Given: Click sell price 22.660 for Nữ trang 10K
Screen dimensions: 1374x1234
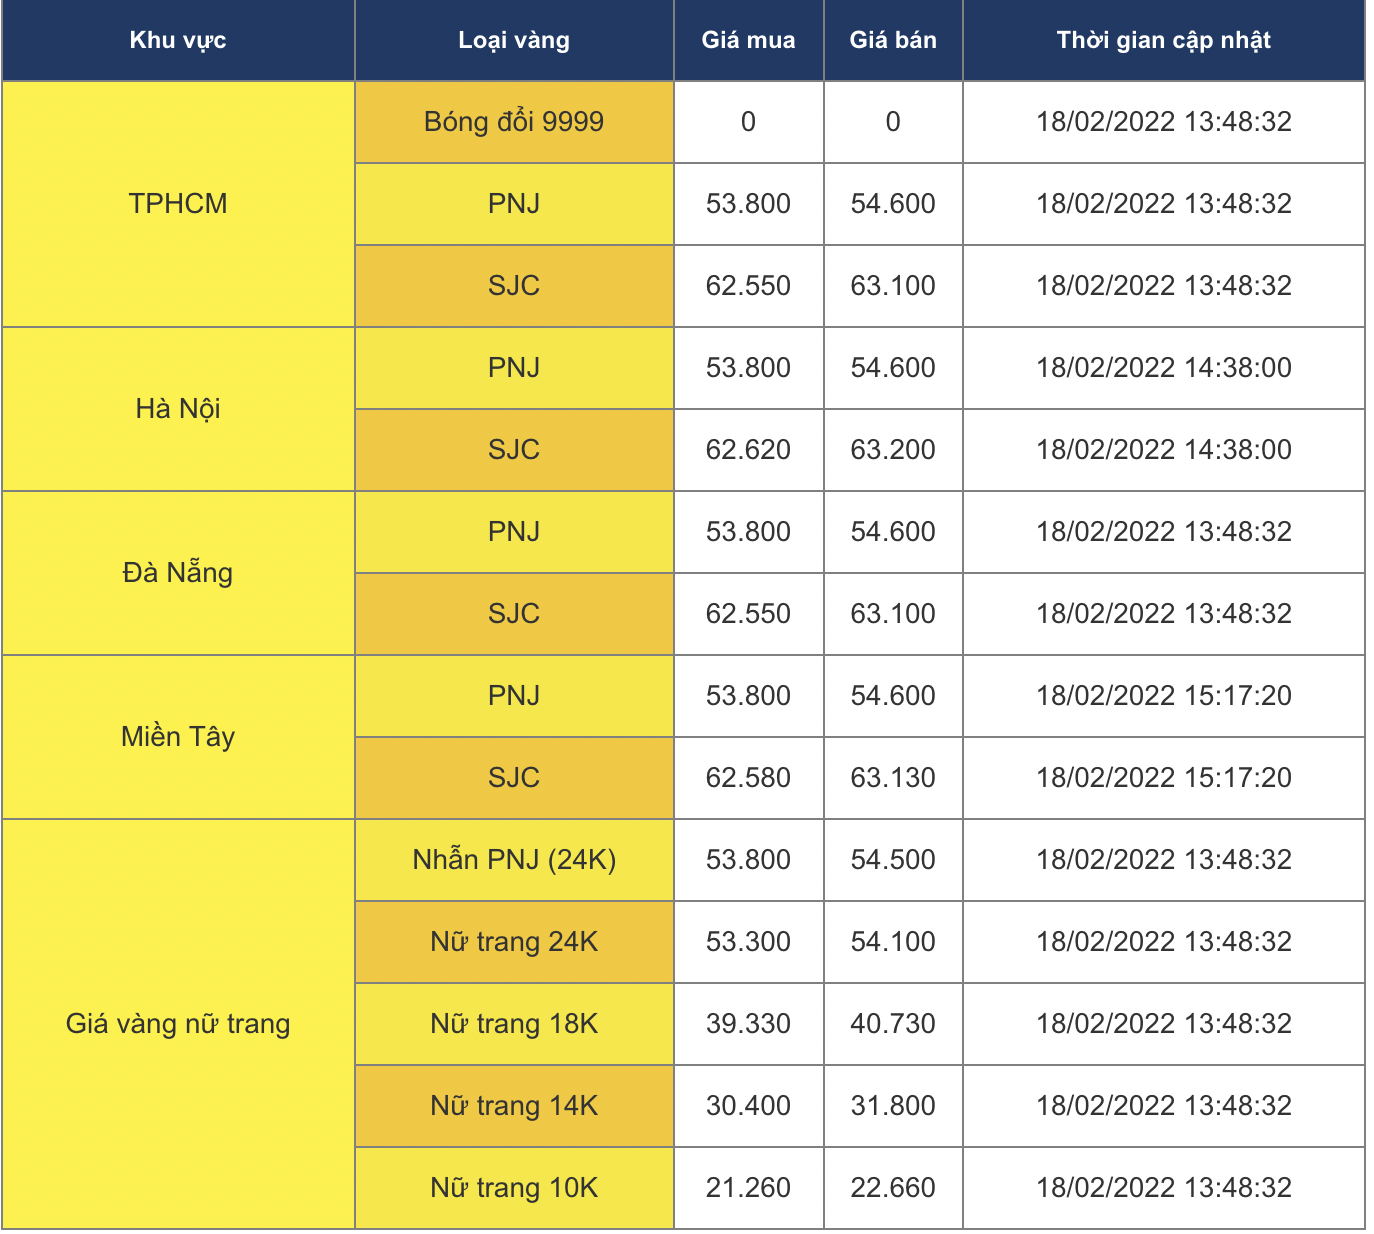Looking at the screenshot, I should pos(893,1187).
